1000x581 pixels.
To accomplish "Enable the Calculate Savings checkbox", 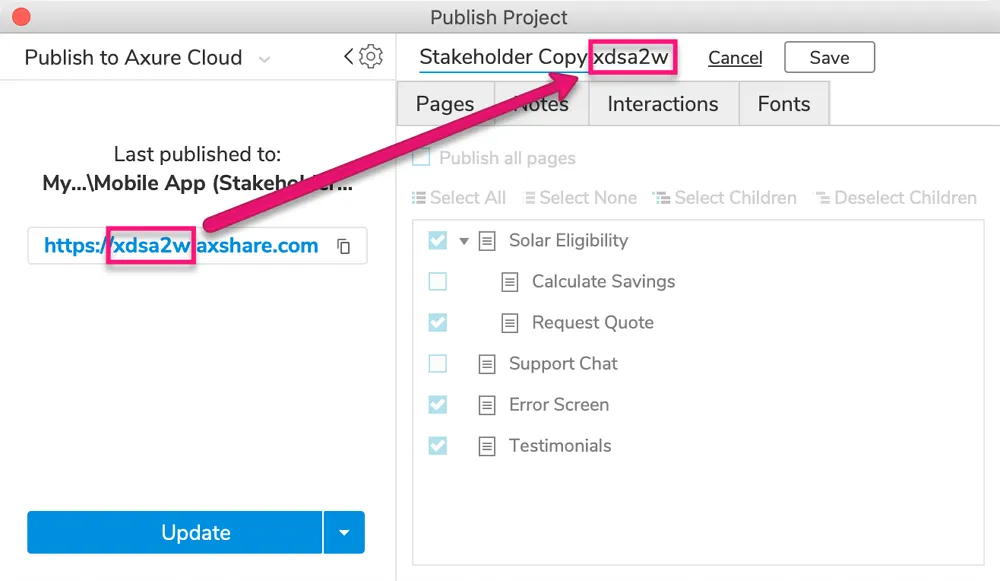I will (438, 282).
